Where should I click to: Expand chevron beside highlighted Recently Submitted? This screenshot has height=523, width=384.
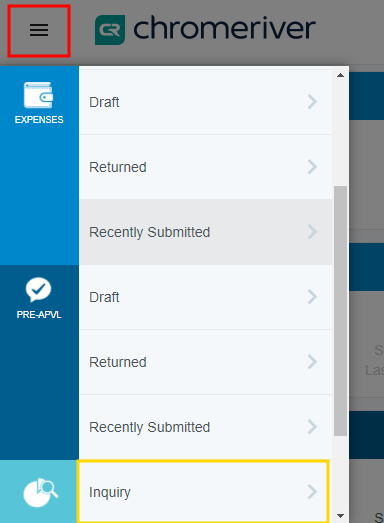[312, 232]
